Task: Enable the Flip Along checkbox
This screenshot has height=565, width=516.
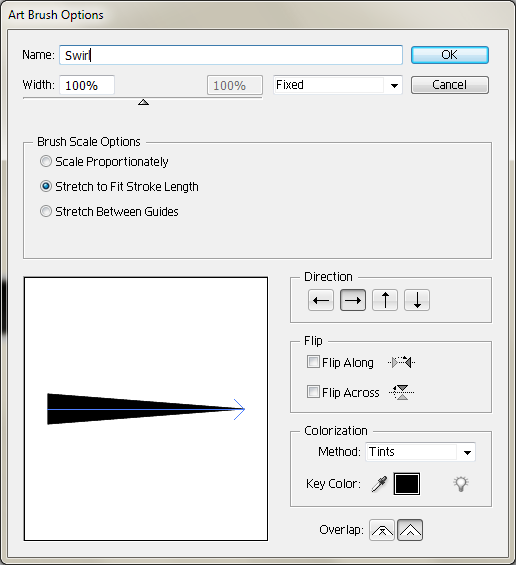Action: (x=313, y=361)
